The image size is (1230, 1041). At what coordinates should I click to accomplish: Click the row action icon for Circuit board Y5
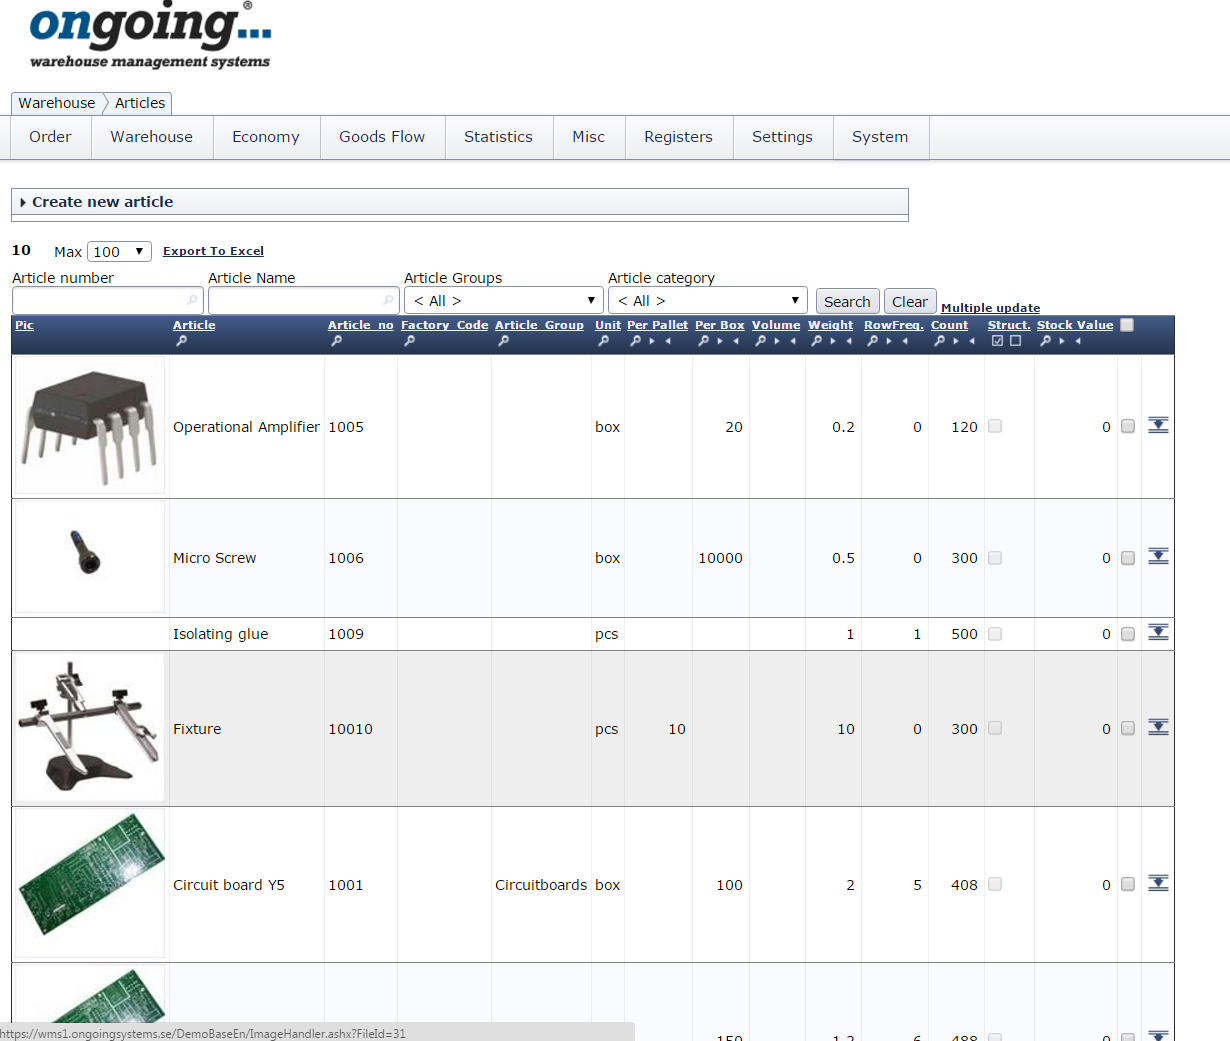pos(1158,883)
